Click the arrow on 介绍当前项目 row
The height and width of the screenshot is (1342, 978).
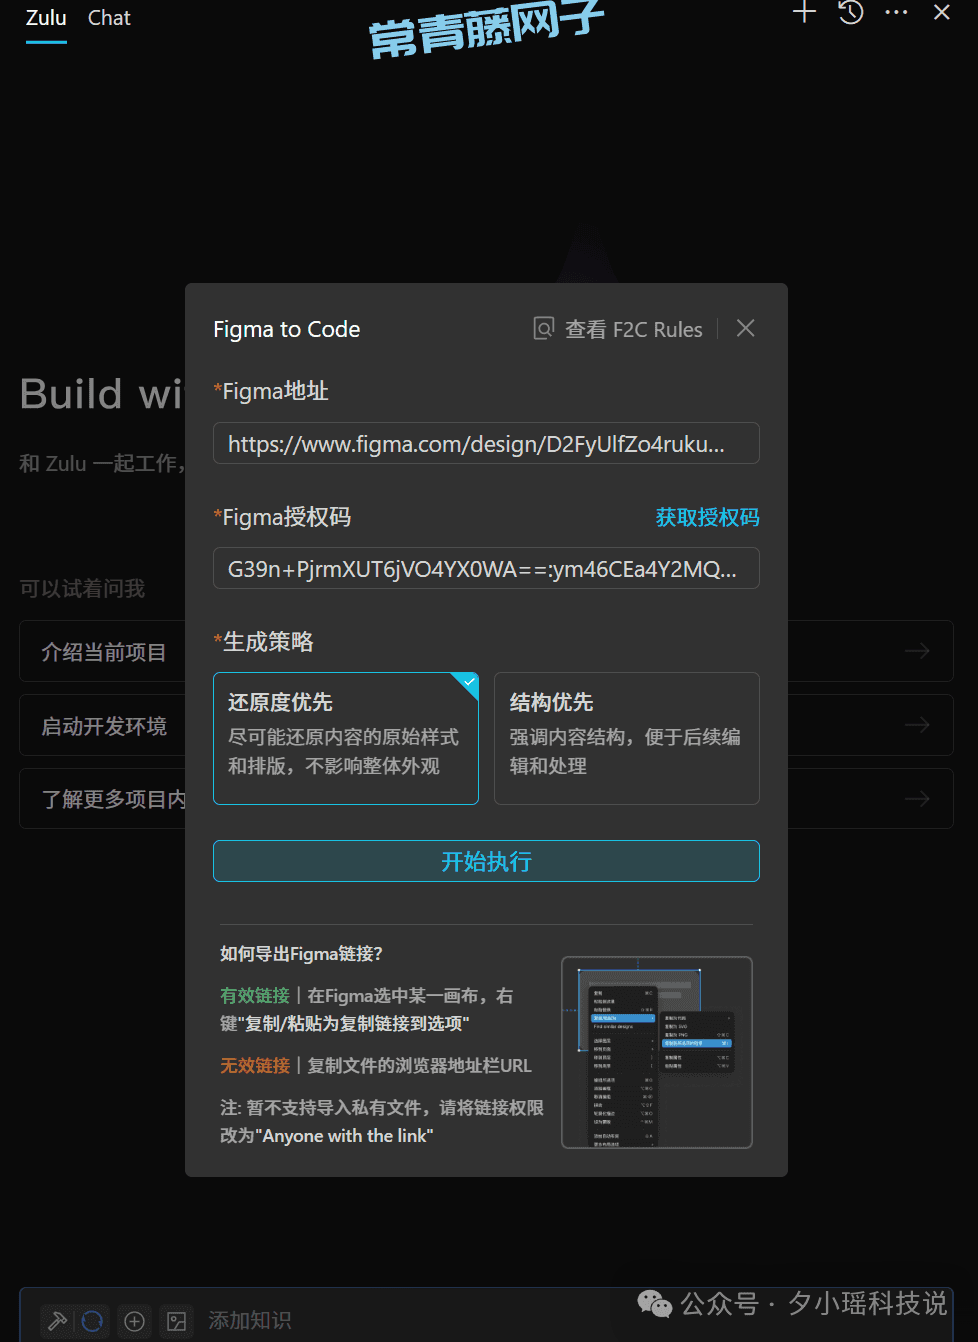(917, 651)
